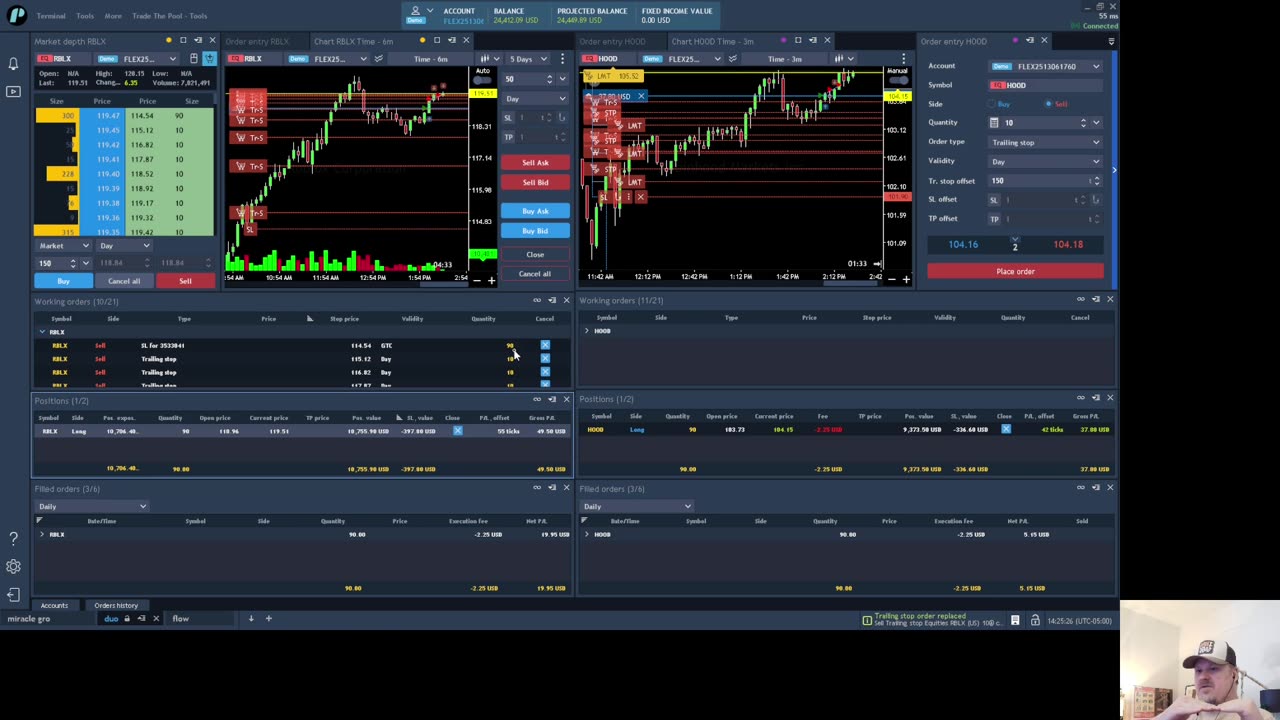This screenshot has width=1280, height=720.
Task: Toggle the Auto scale switch on RBLX chart
Action: (483, 79)
